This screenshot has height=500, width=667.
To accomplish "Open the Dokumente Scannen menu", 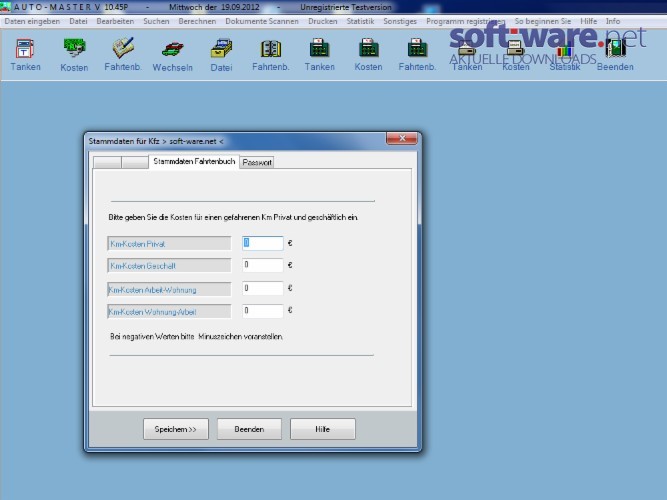I will (262, 21).
